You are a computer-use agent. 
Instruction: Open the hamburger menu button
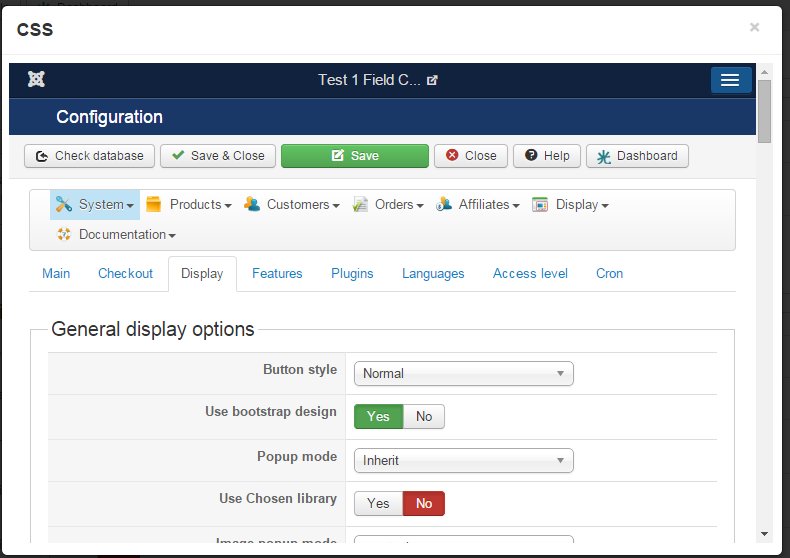tap(731, 80)
